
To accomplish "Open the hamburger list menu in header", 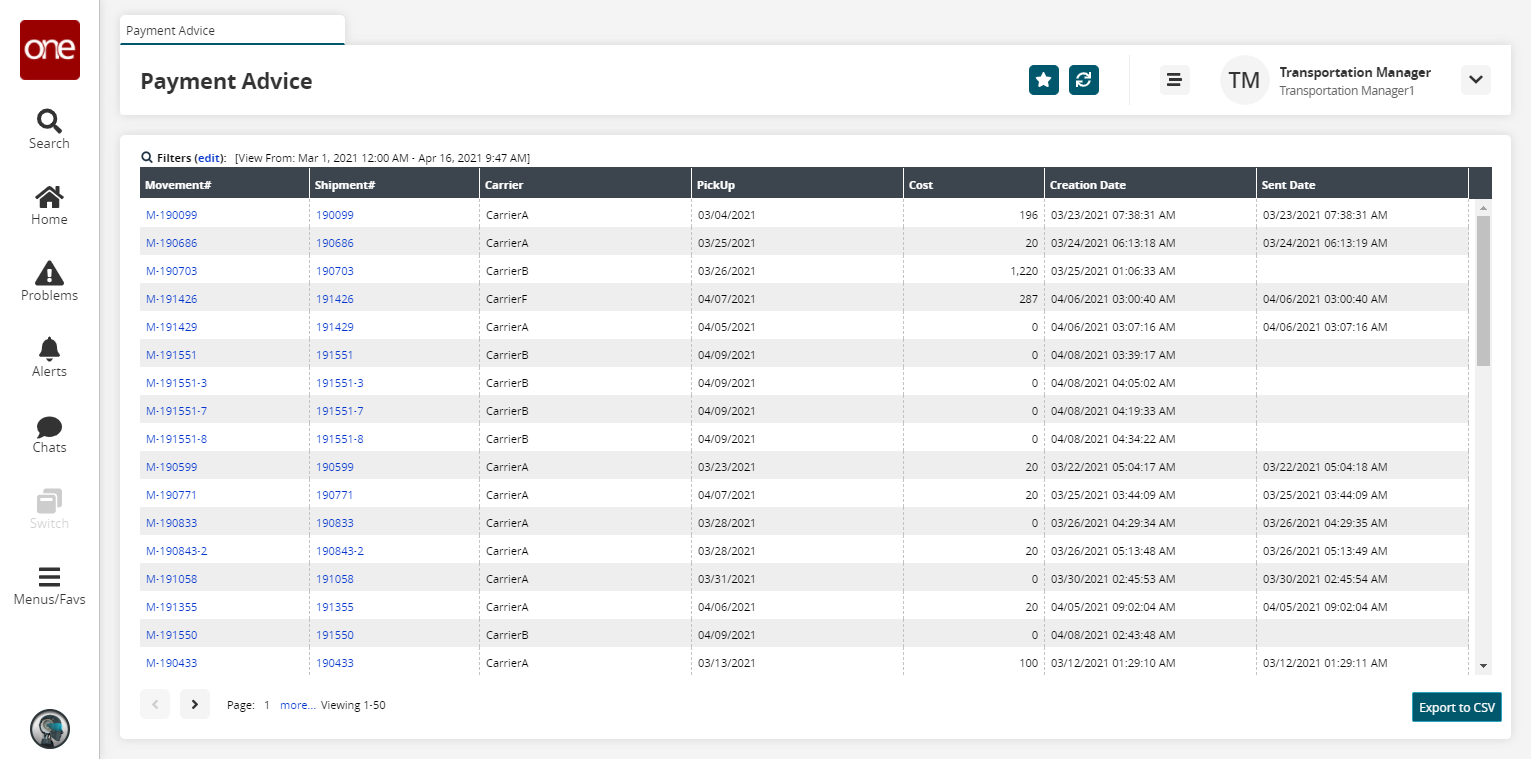I will coord(1175,80).
